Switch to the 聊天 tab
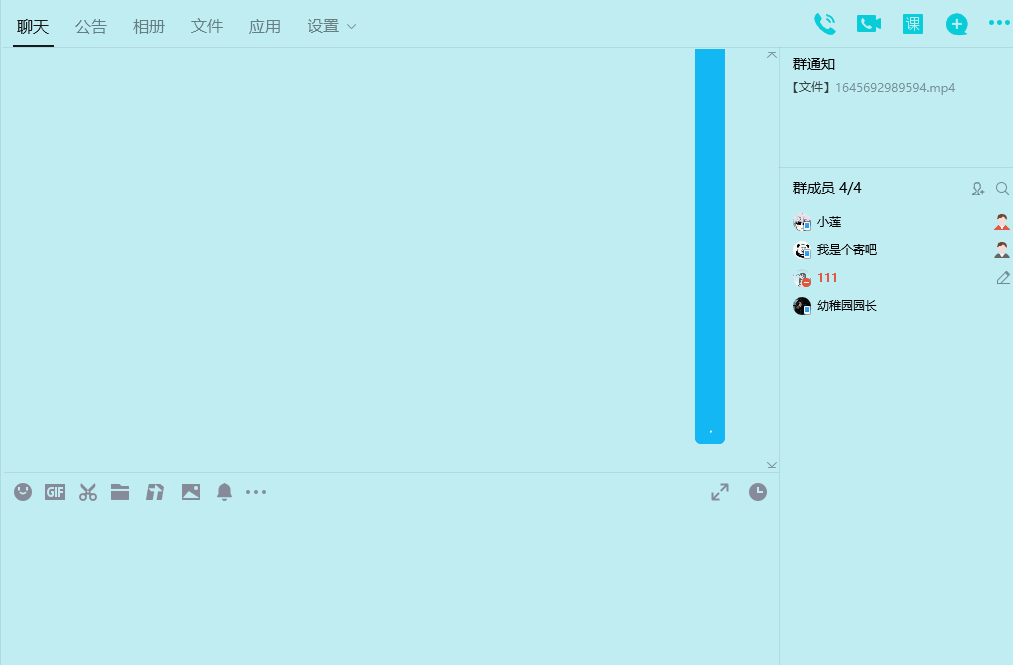The height and width of the screenshot is (665, 1013). (x=33, y=26)
